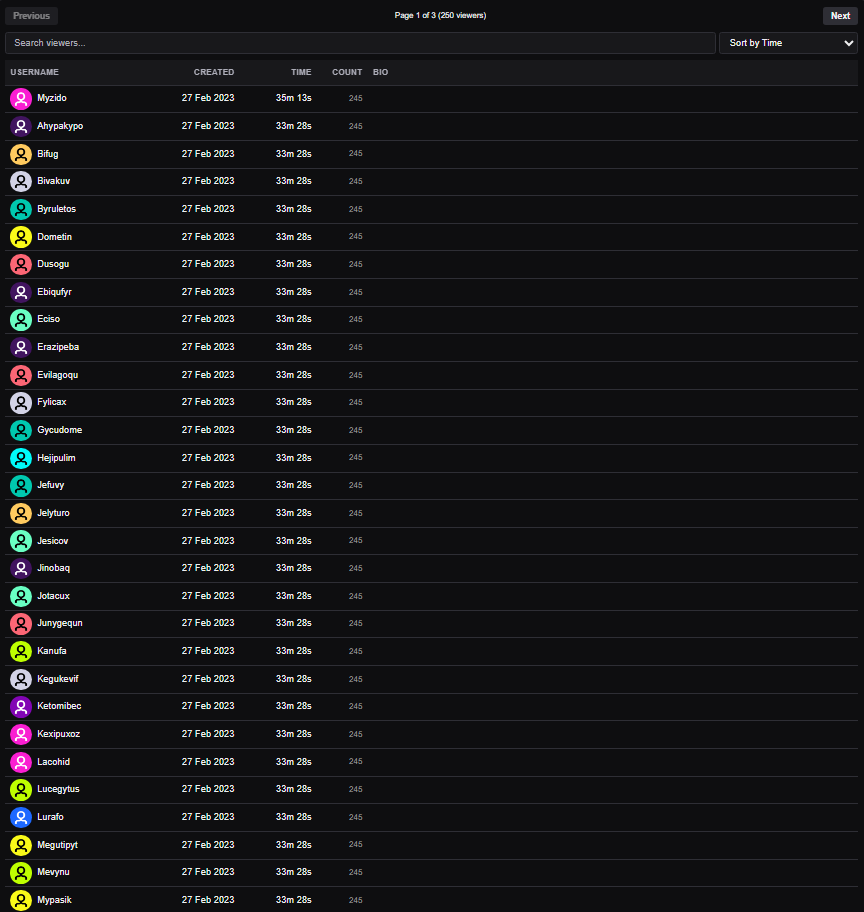The height and width of the screenshot is (912, 864).
Task: Click Myzido's time value 35m 13s
Action: (293, 98)
